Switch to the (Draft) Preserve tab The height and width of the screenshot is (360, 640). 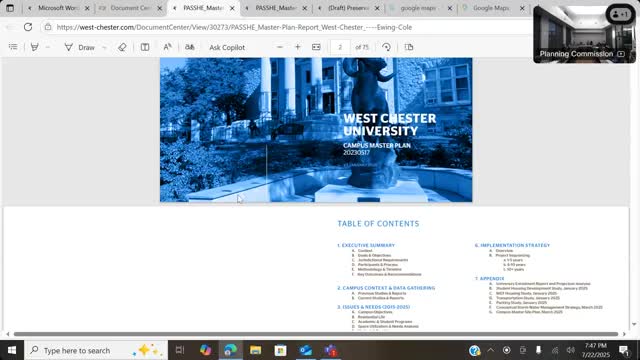point(348,8)
